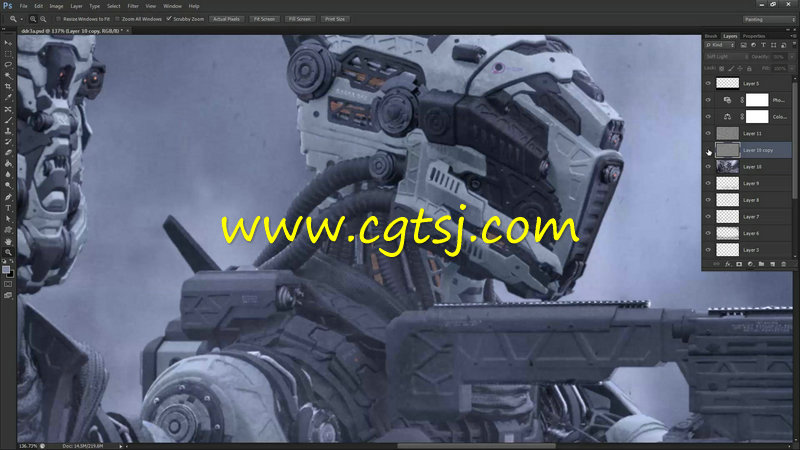Screen dimensions: 800x450
Task: Select the Hand tool
Action: [8, 241]
